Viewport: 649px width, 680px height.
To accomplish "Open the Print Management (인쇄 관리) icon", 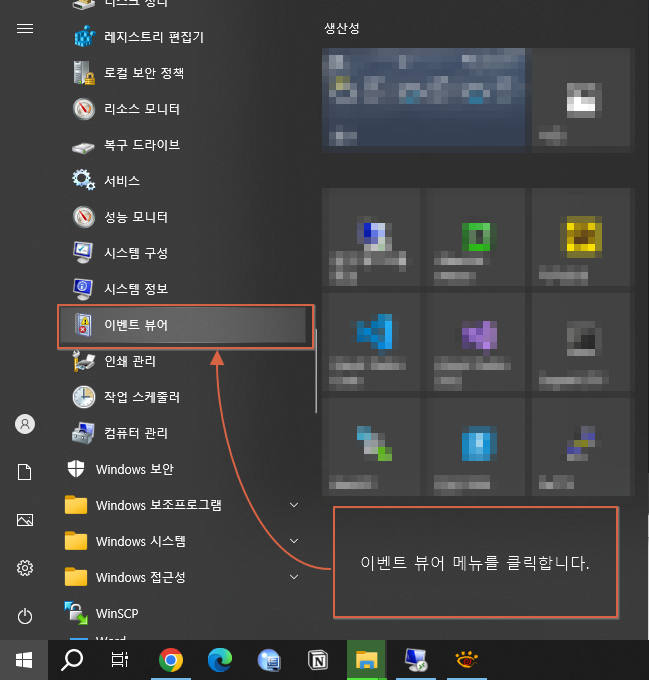I will pyautogui.click(x=84, y=361).
